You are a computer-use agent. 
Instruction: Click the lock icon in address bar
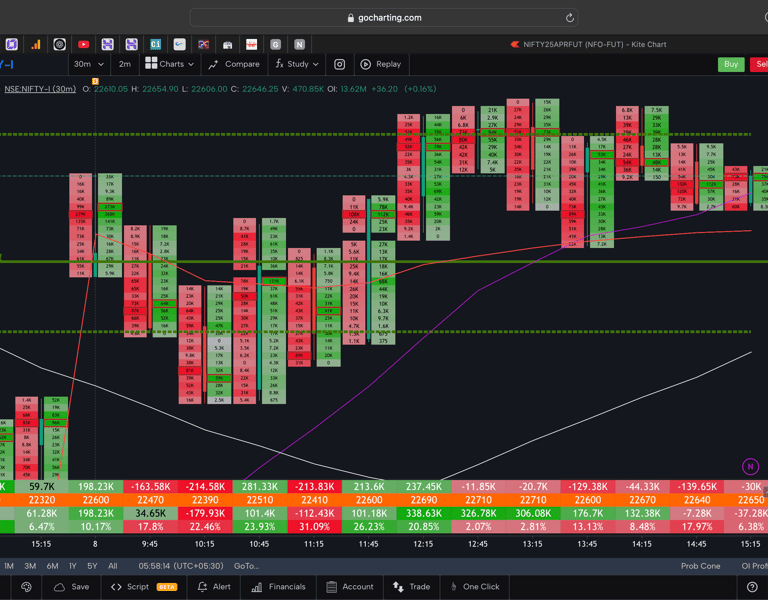(350, 18)
